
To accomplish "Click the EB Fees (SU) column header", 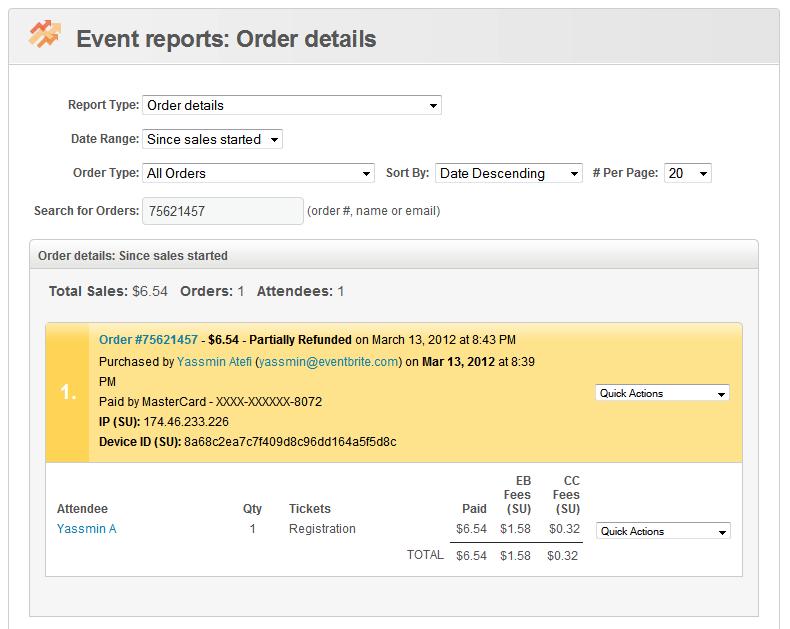I will tap(517, 494).
